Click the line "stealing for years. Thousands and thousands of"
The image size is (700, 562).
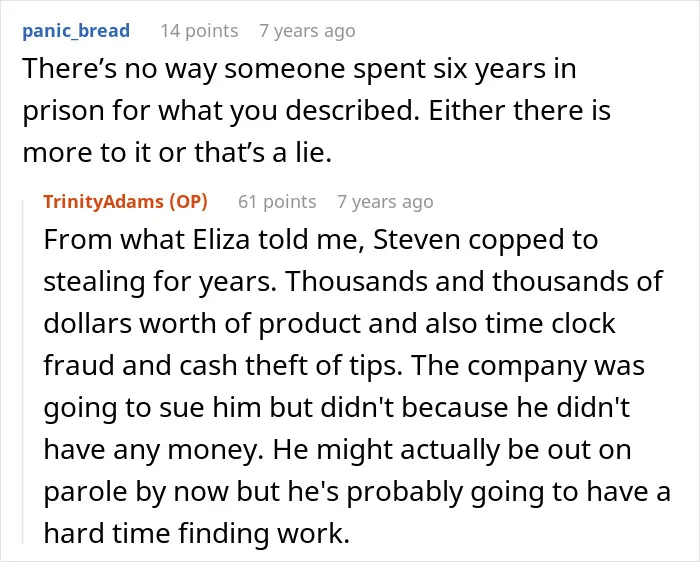tap(353, 282)
